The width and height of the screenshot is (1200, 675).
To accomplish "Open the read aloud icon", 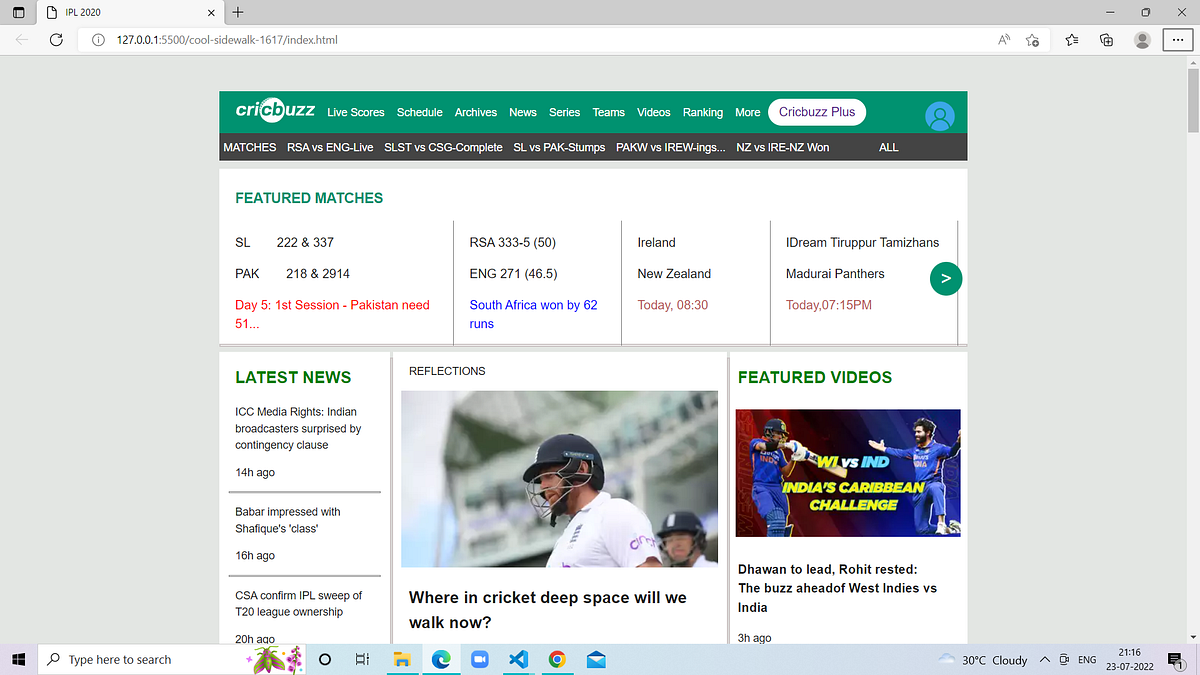I will click(x=1004, y=40).
